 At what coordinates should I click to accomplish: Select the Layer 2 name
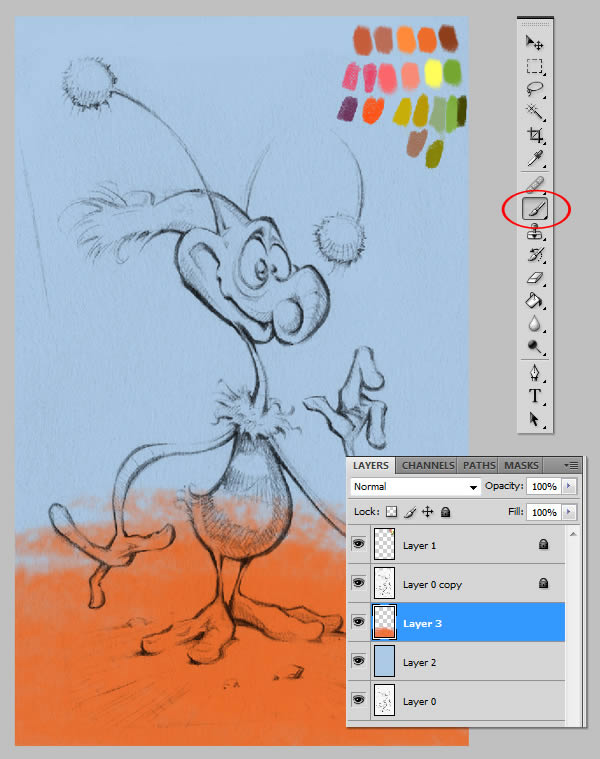point(420,663)
